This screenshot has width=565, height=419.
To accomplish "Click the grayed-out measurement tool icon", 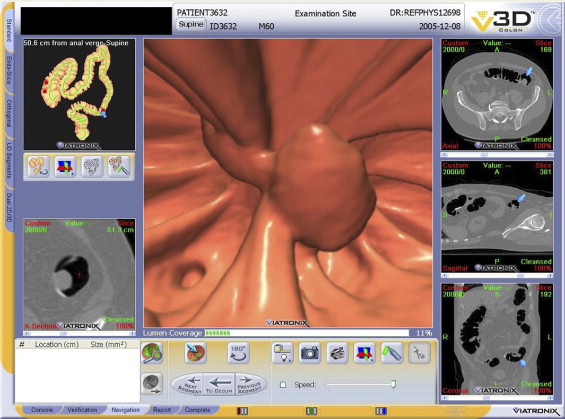I will pyautogui.click(x=419, y=353).
